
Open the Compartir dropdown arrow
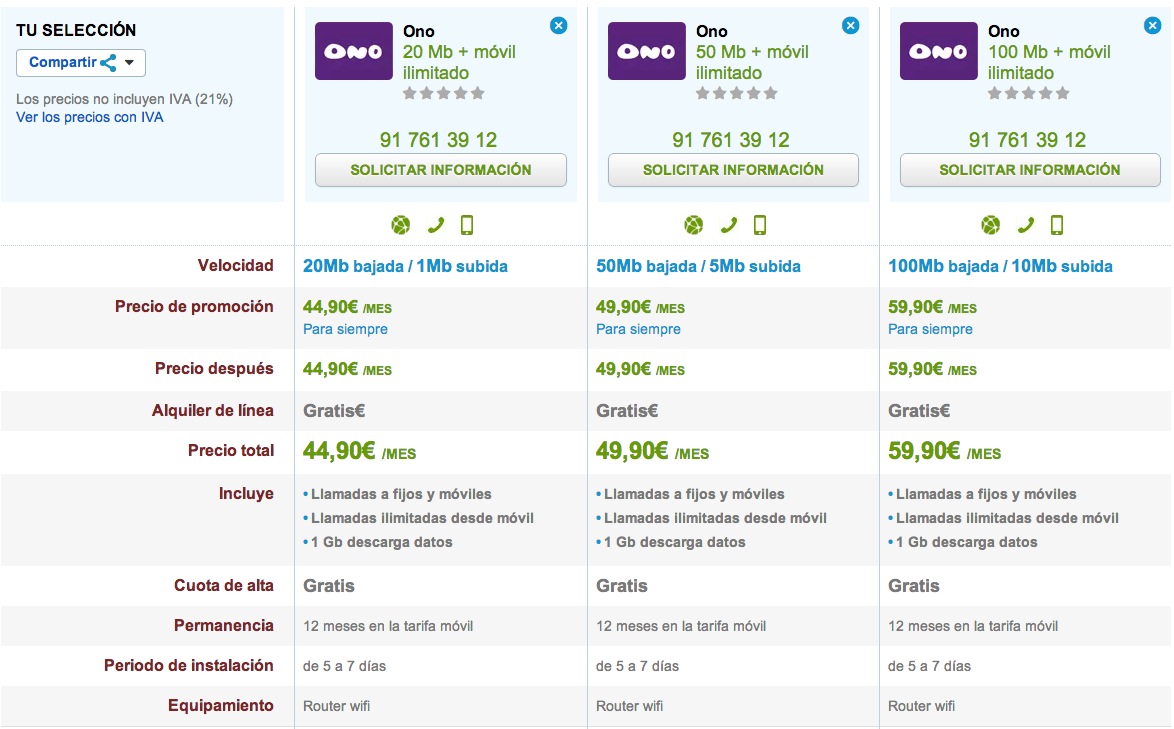(x=130, y=63)
